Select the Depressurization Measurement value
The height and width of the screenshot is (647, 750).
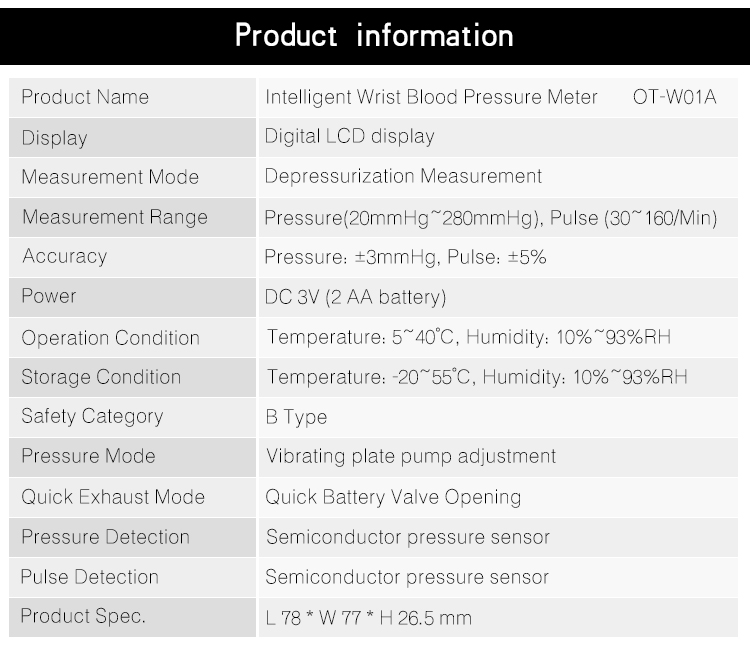click(403, 176)
